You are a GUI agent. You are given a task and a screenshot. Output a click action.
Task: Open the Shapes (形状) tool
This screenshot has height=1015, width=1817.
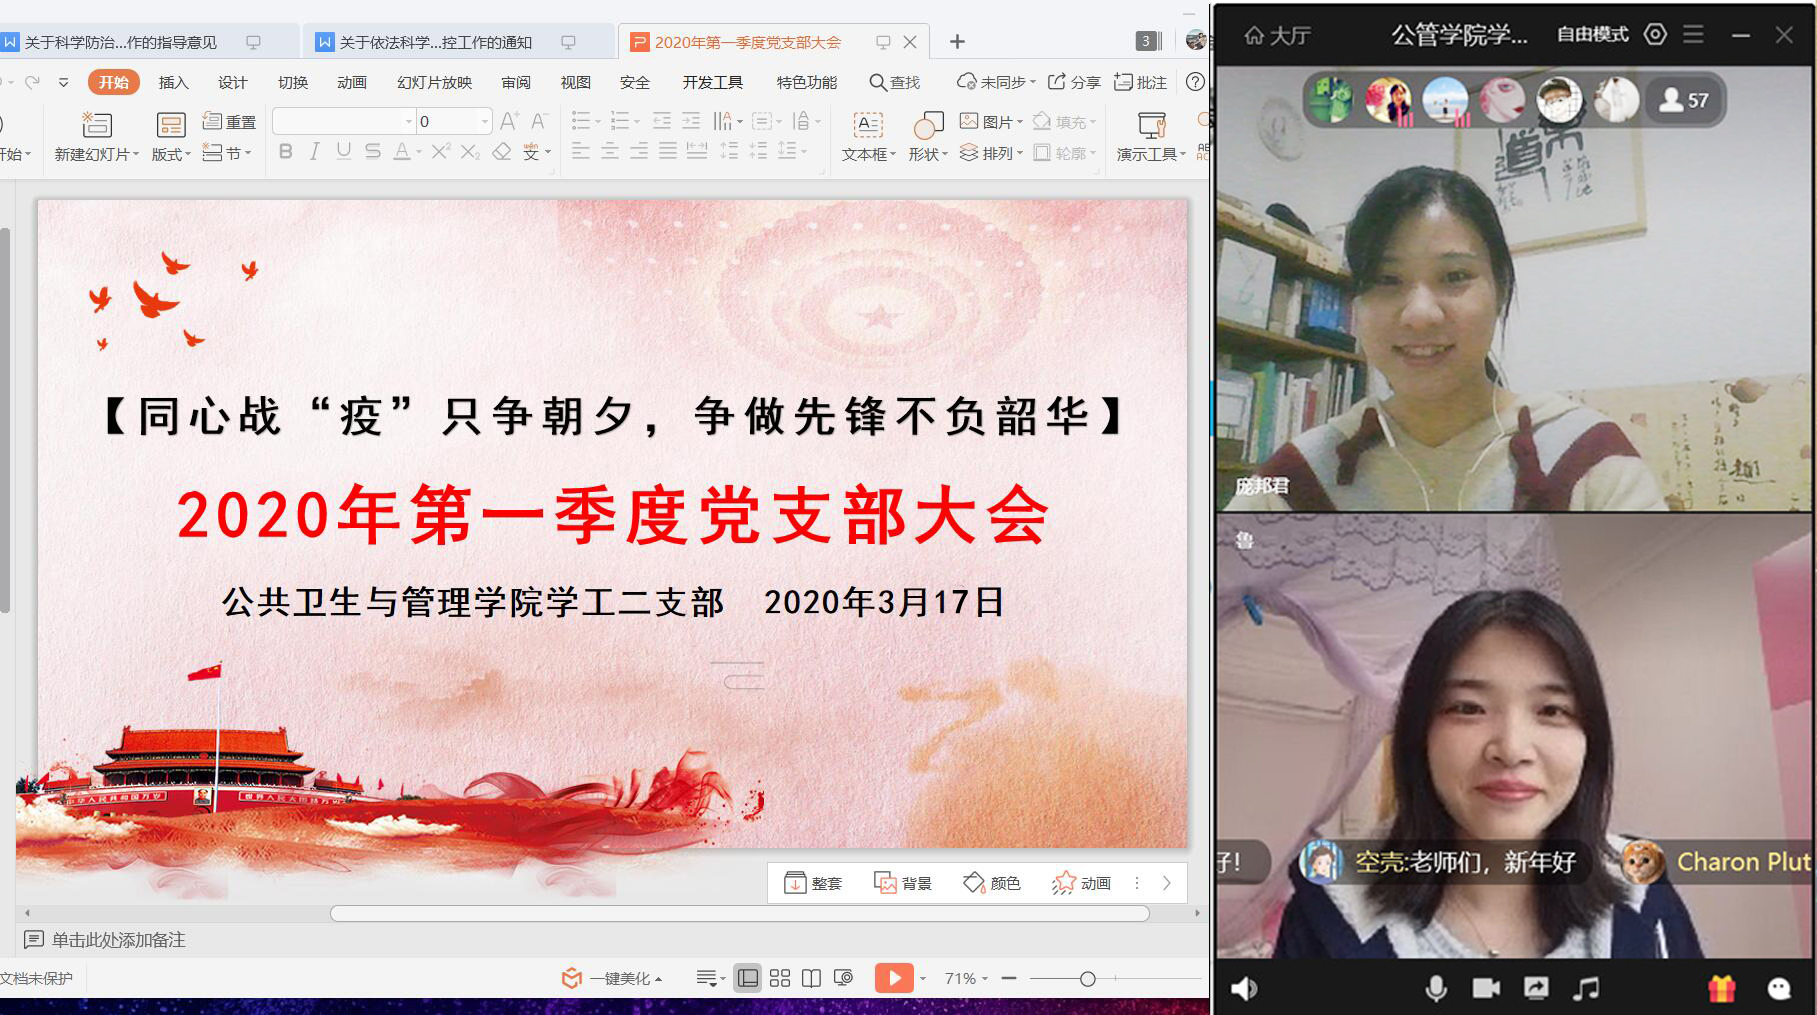[927, 126]
